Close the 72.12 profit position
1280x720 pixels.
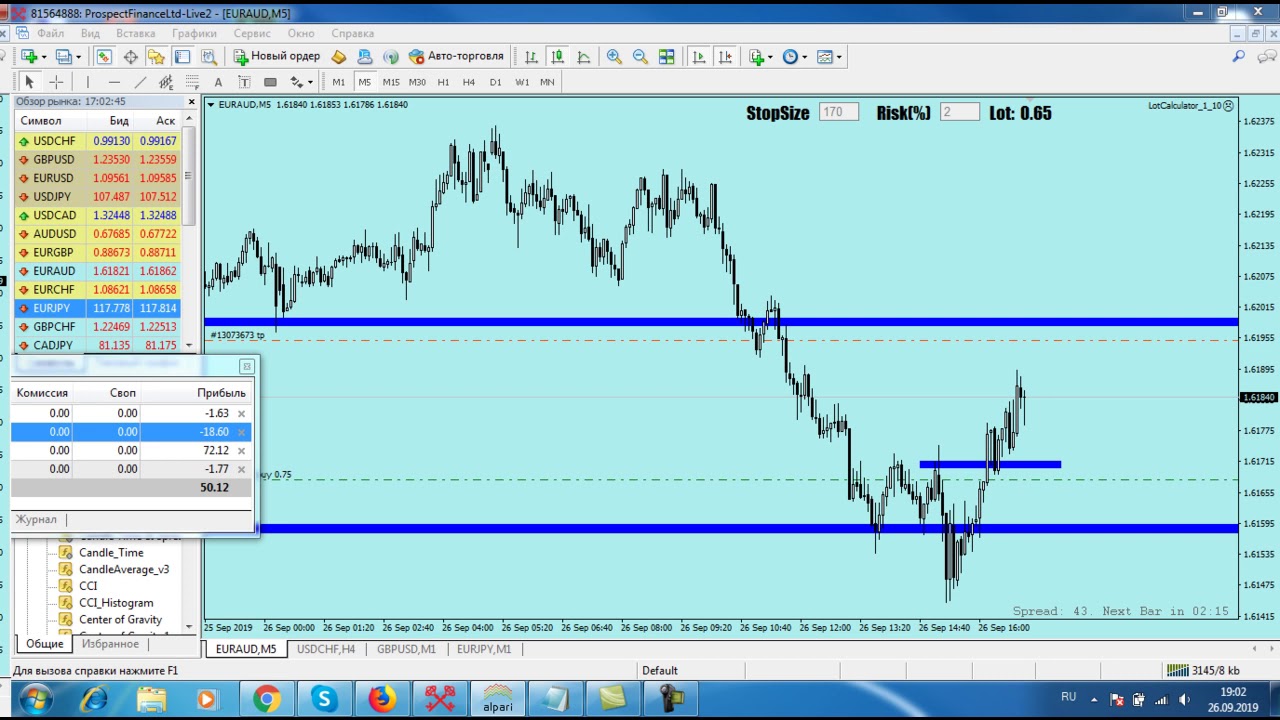coord(241,451)
